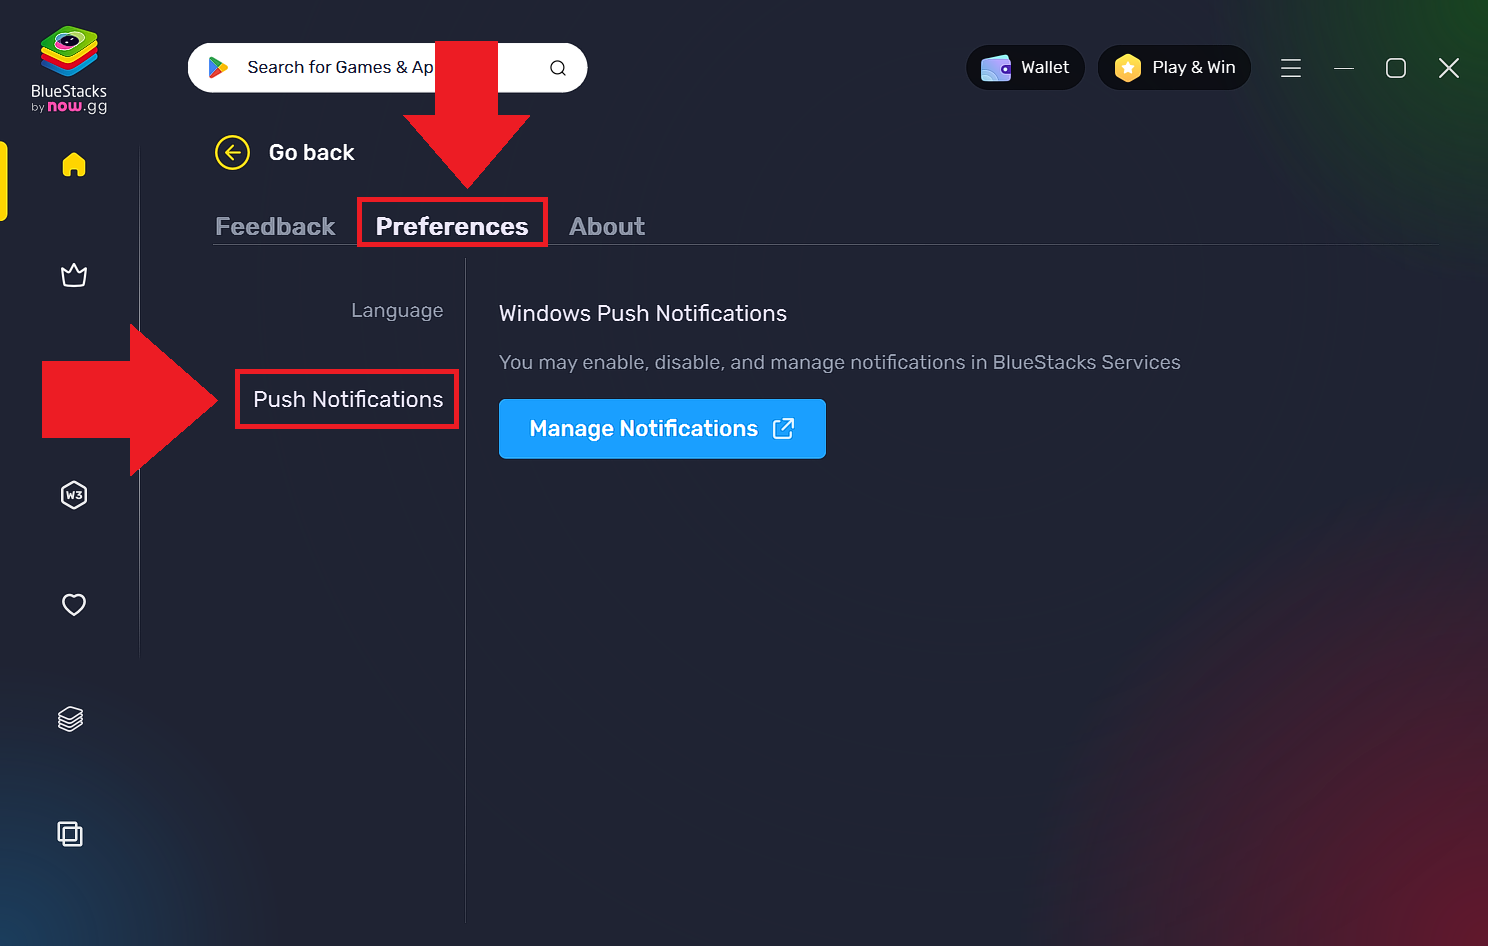The width and height of the screenshot is (1488, 946).
Task: Open the multi-instance icon at sidebar bottom
Action: [x=70, y=833]
